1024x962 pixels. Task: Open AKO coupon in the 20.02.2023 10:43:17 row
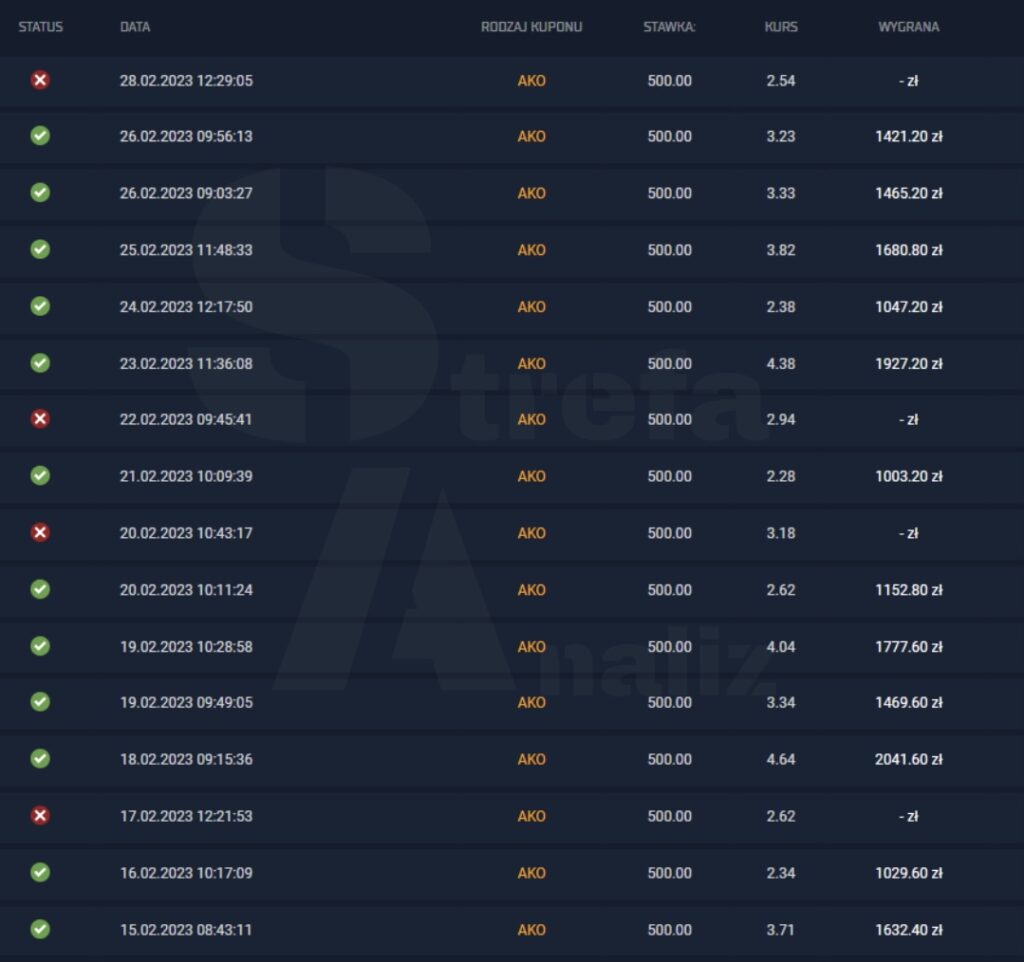[532, 533]
